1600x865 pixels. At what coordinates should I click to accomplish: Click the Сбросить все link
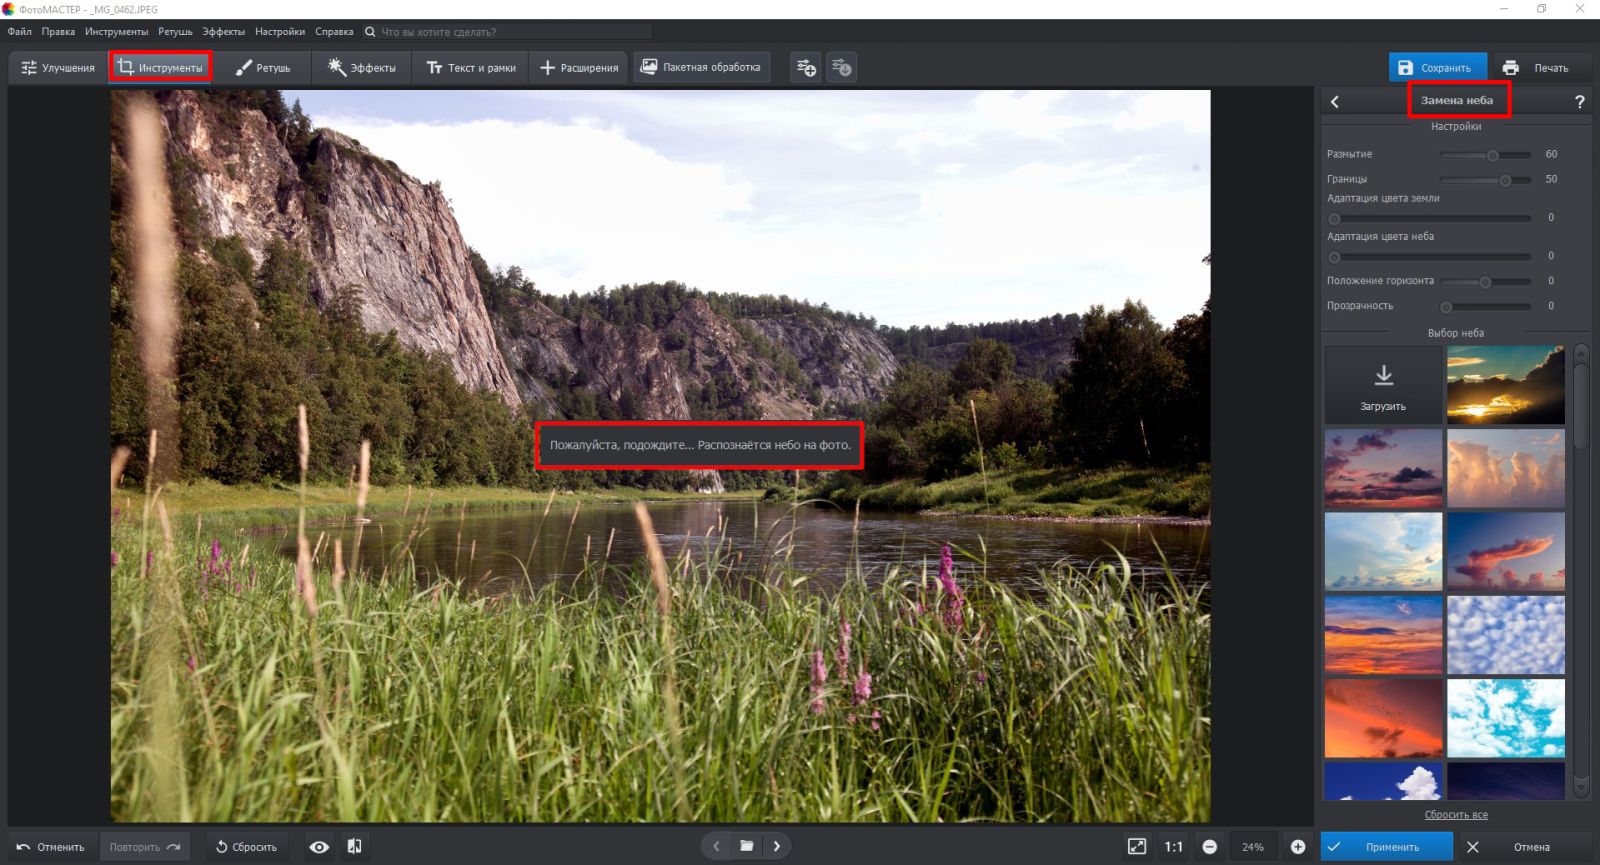(1456, 815)
